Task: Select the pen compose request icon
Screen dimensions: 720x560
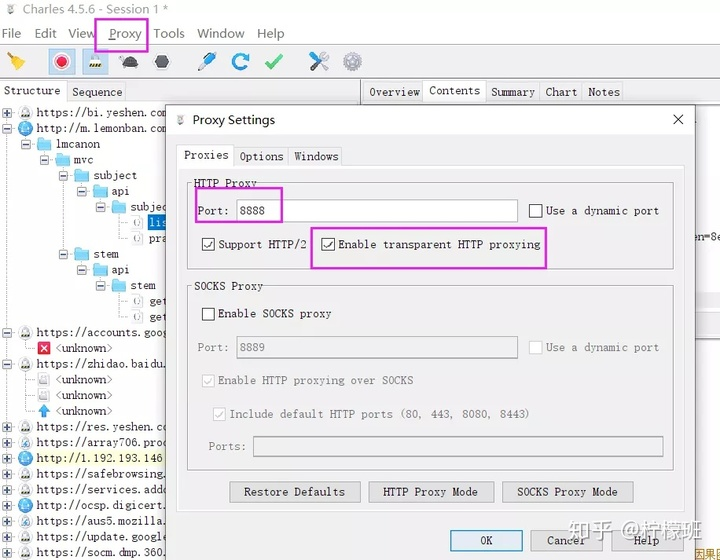Action: pyautogui.click(x=207, y=61)
